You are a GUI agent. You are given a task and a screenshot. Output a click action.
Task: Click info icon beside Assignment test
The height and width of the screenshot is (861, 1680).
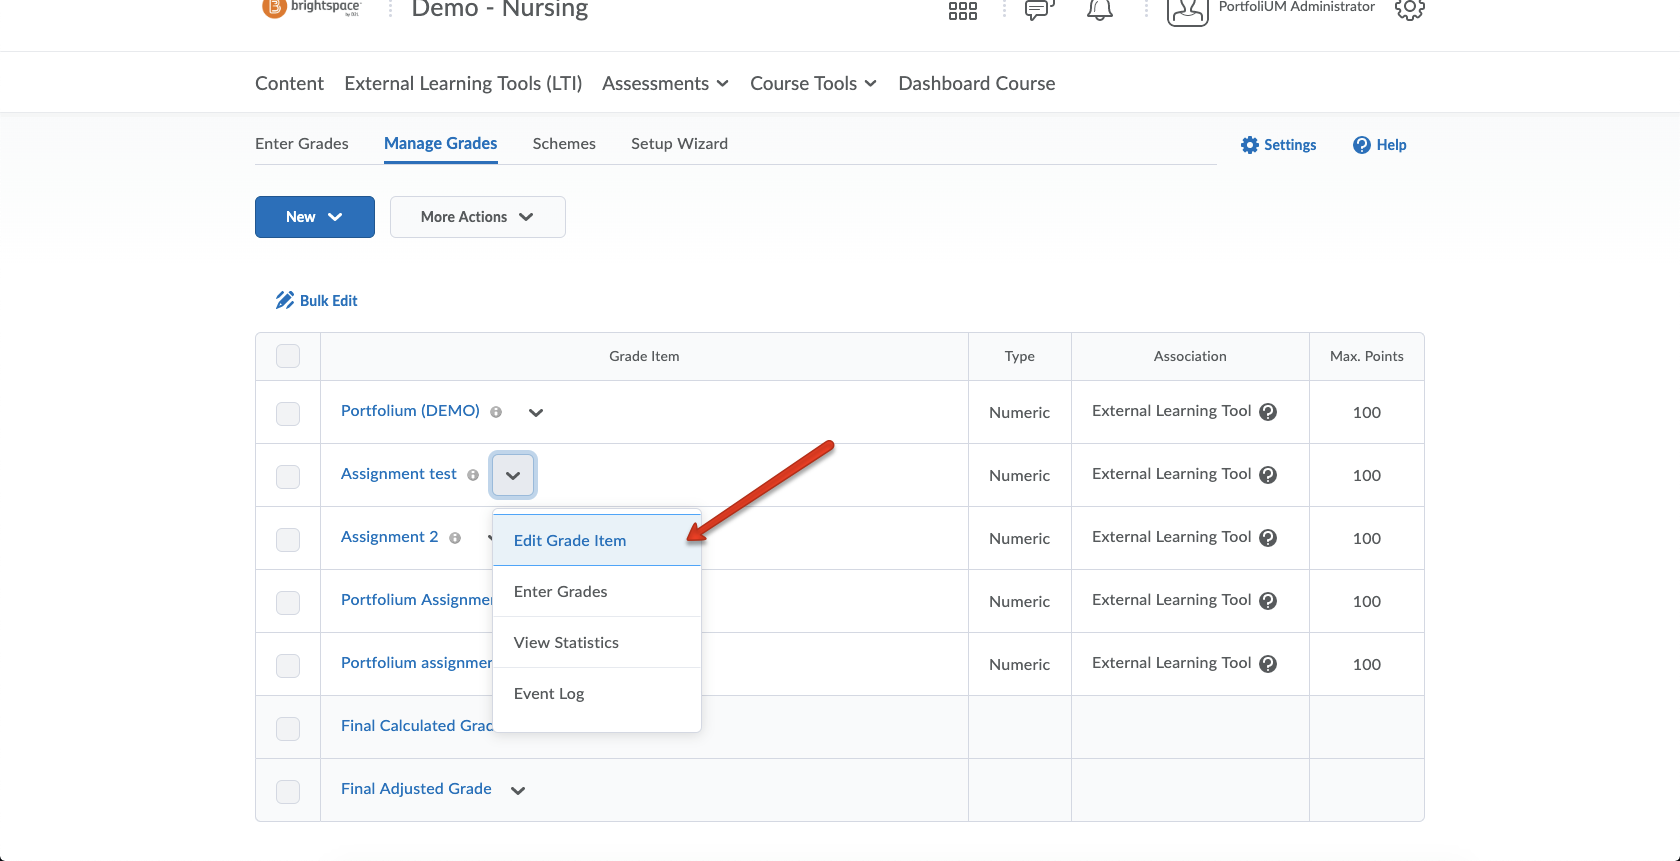point(473,475)
